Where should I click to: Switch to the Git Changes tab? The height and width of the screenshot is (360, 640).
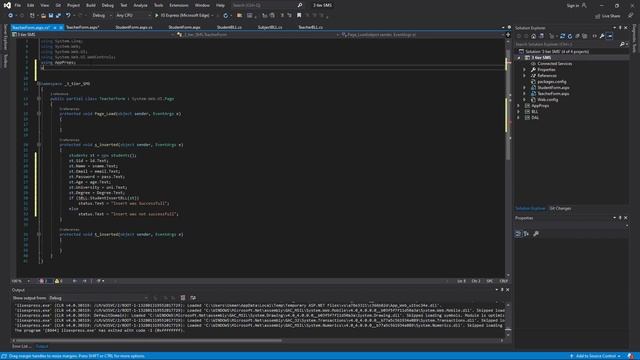(x=560, y=209)
